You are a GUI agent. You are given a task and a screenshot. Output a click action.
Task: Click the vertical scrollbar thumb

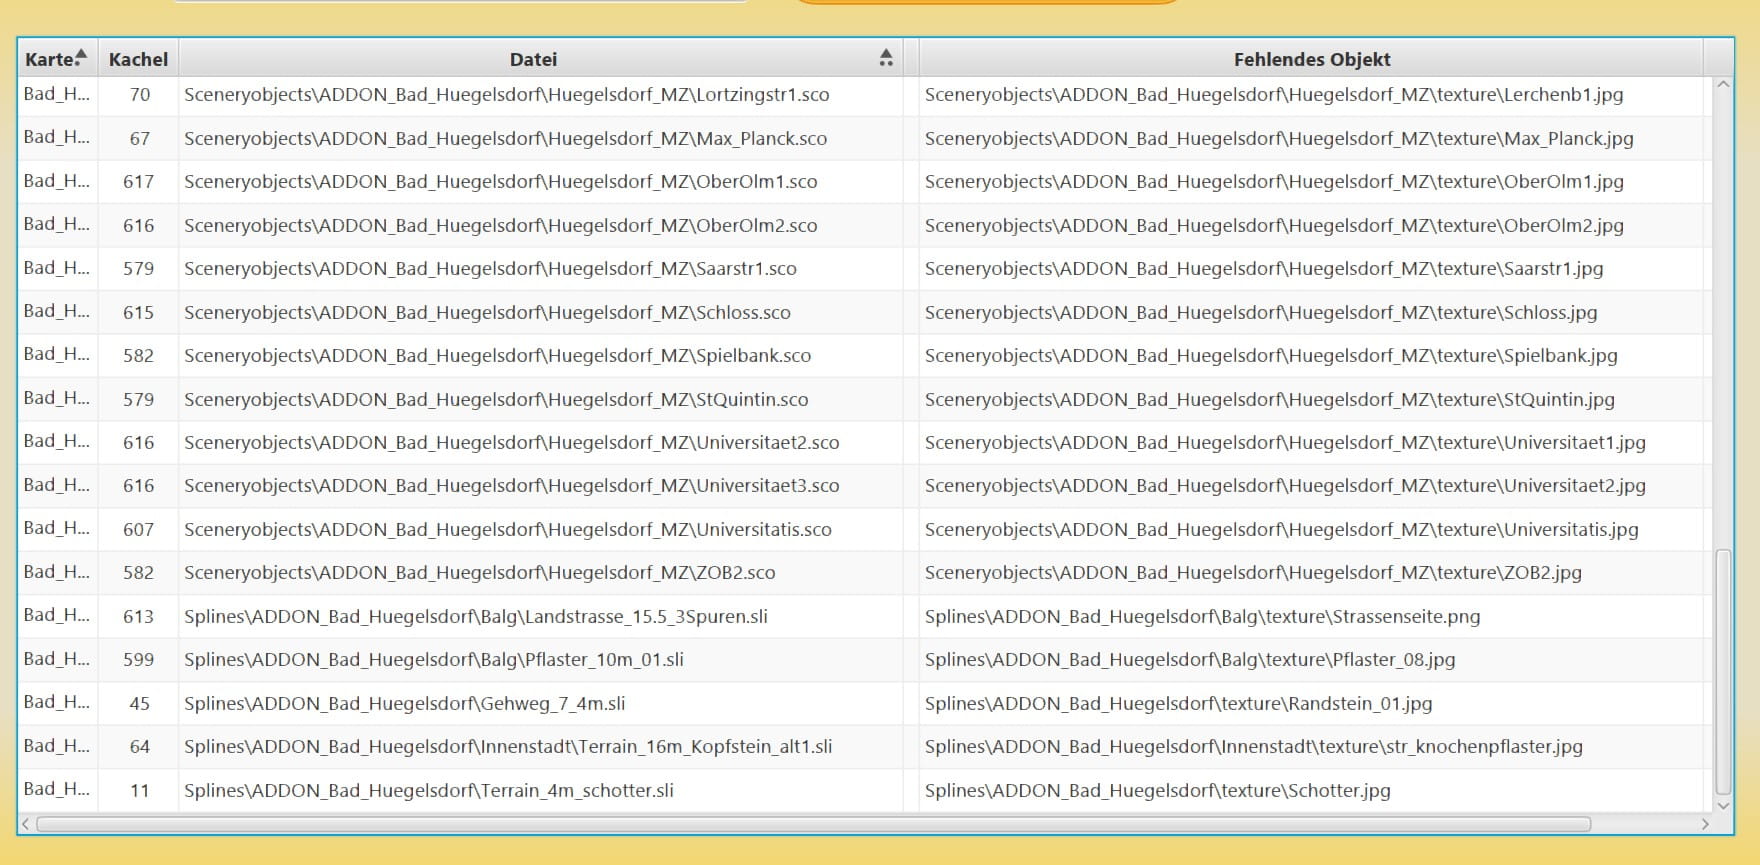point(1722,670)
